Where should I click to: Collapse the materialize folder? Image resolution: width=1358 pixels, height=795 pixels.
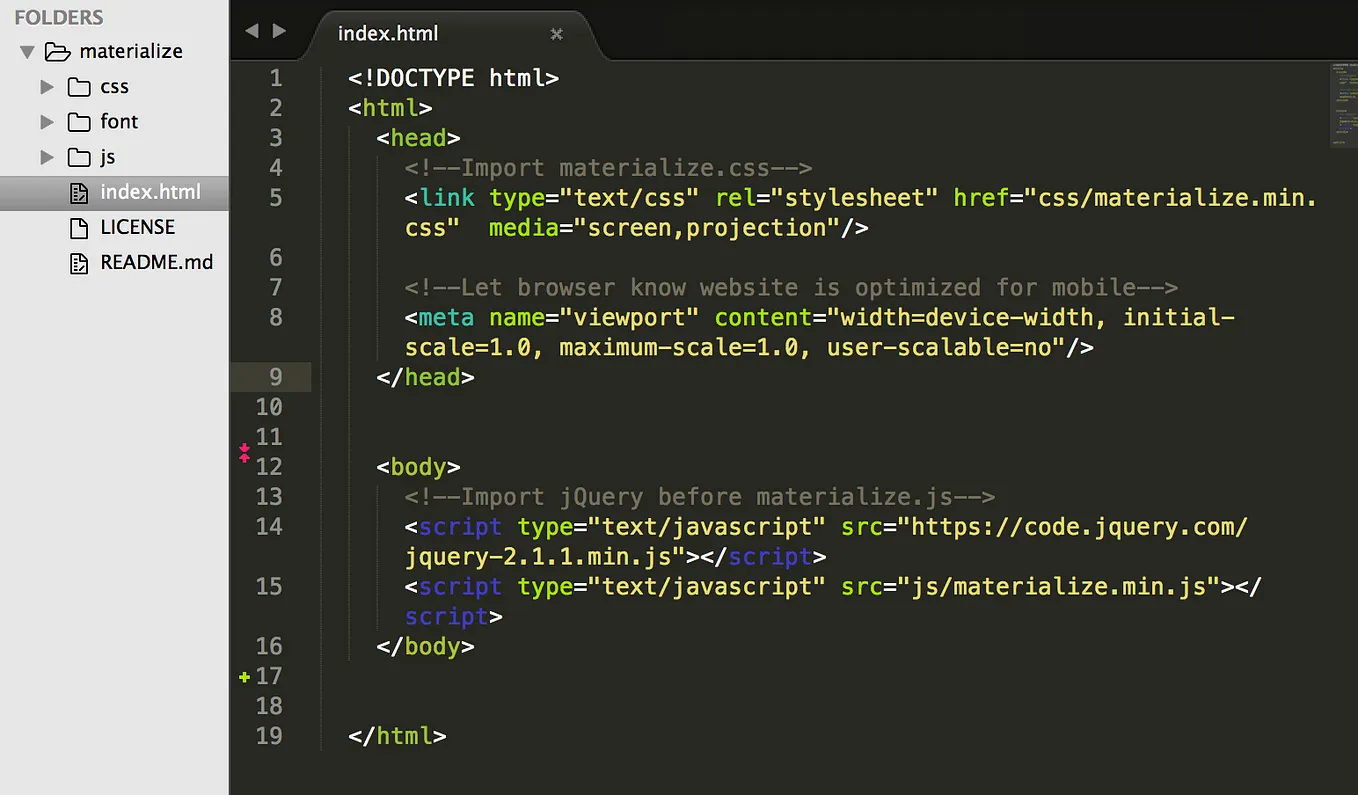[26, 51]
